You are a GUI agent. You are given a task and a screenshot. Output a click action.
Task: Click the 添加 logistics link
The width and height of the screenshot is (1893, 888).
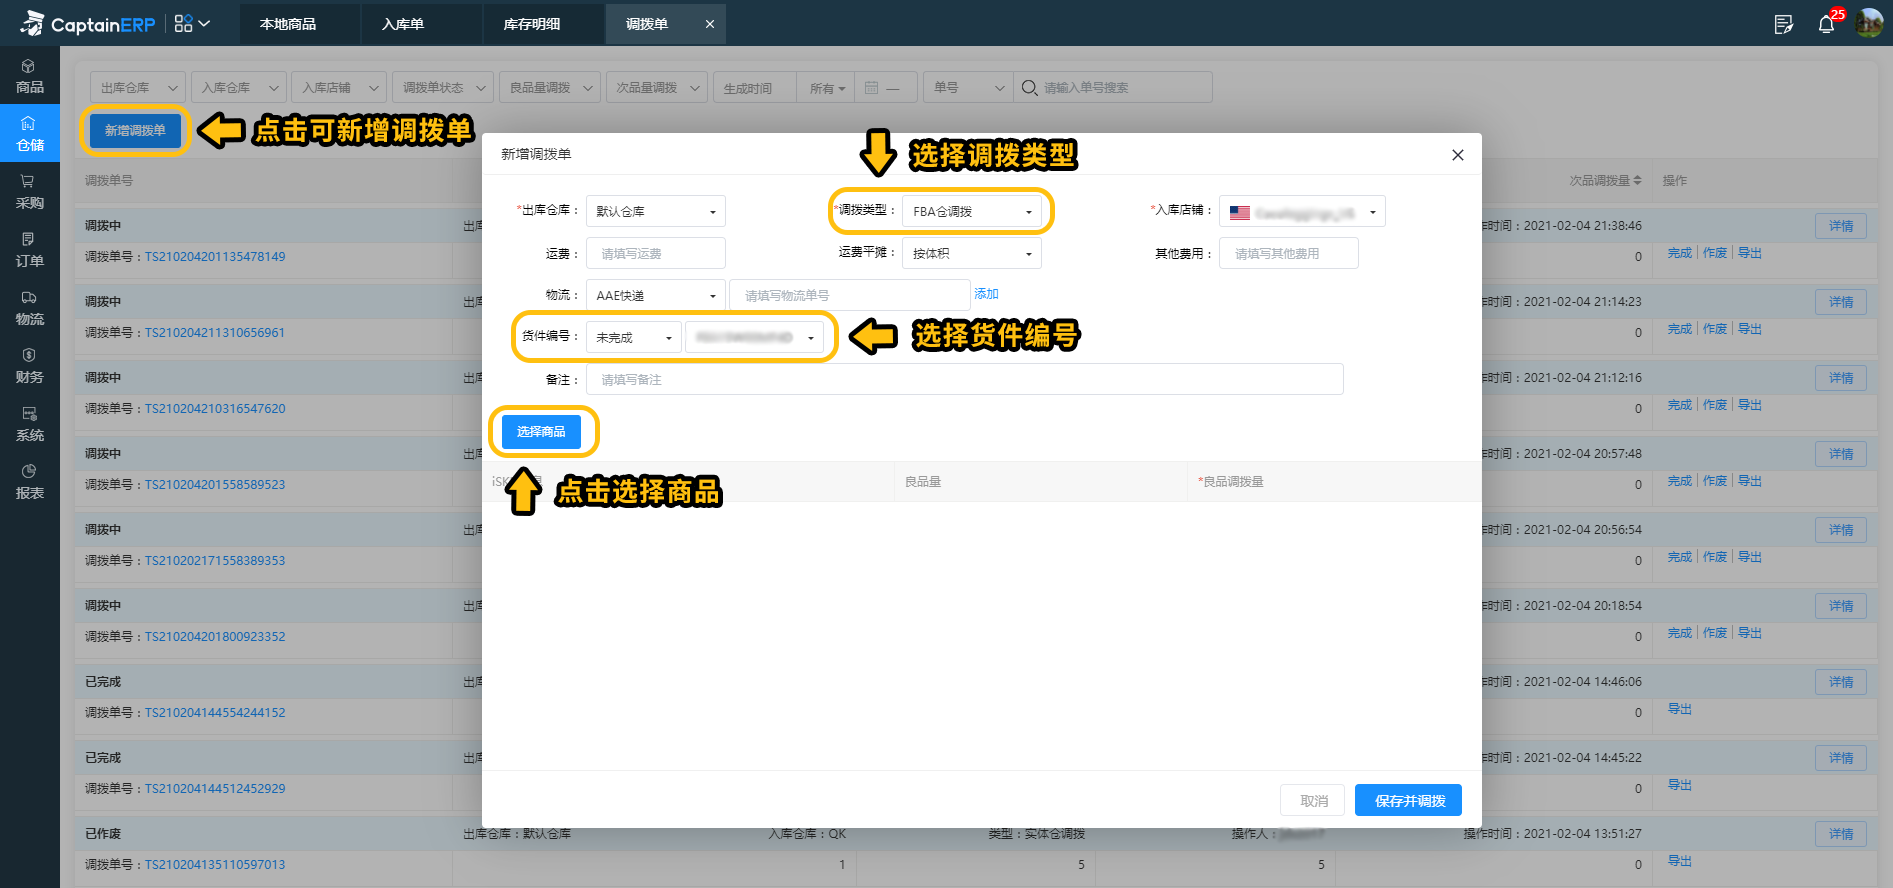[986, 294]
